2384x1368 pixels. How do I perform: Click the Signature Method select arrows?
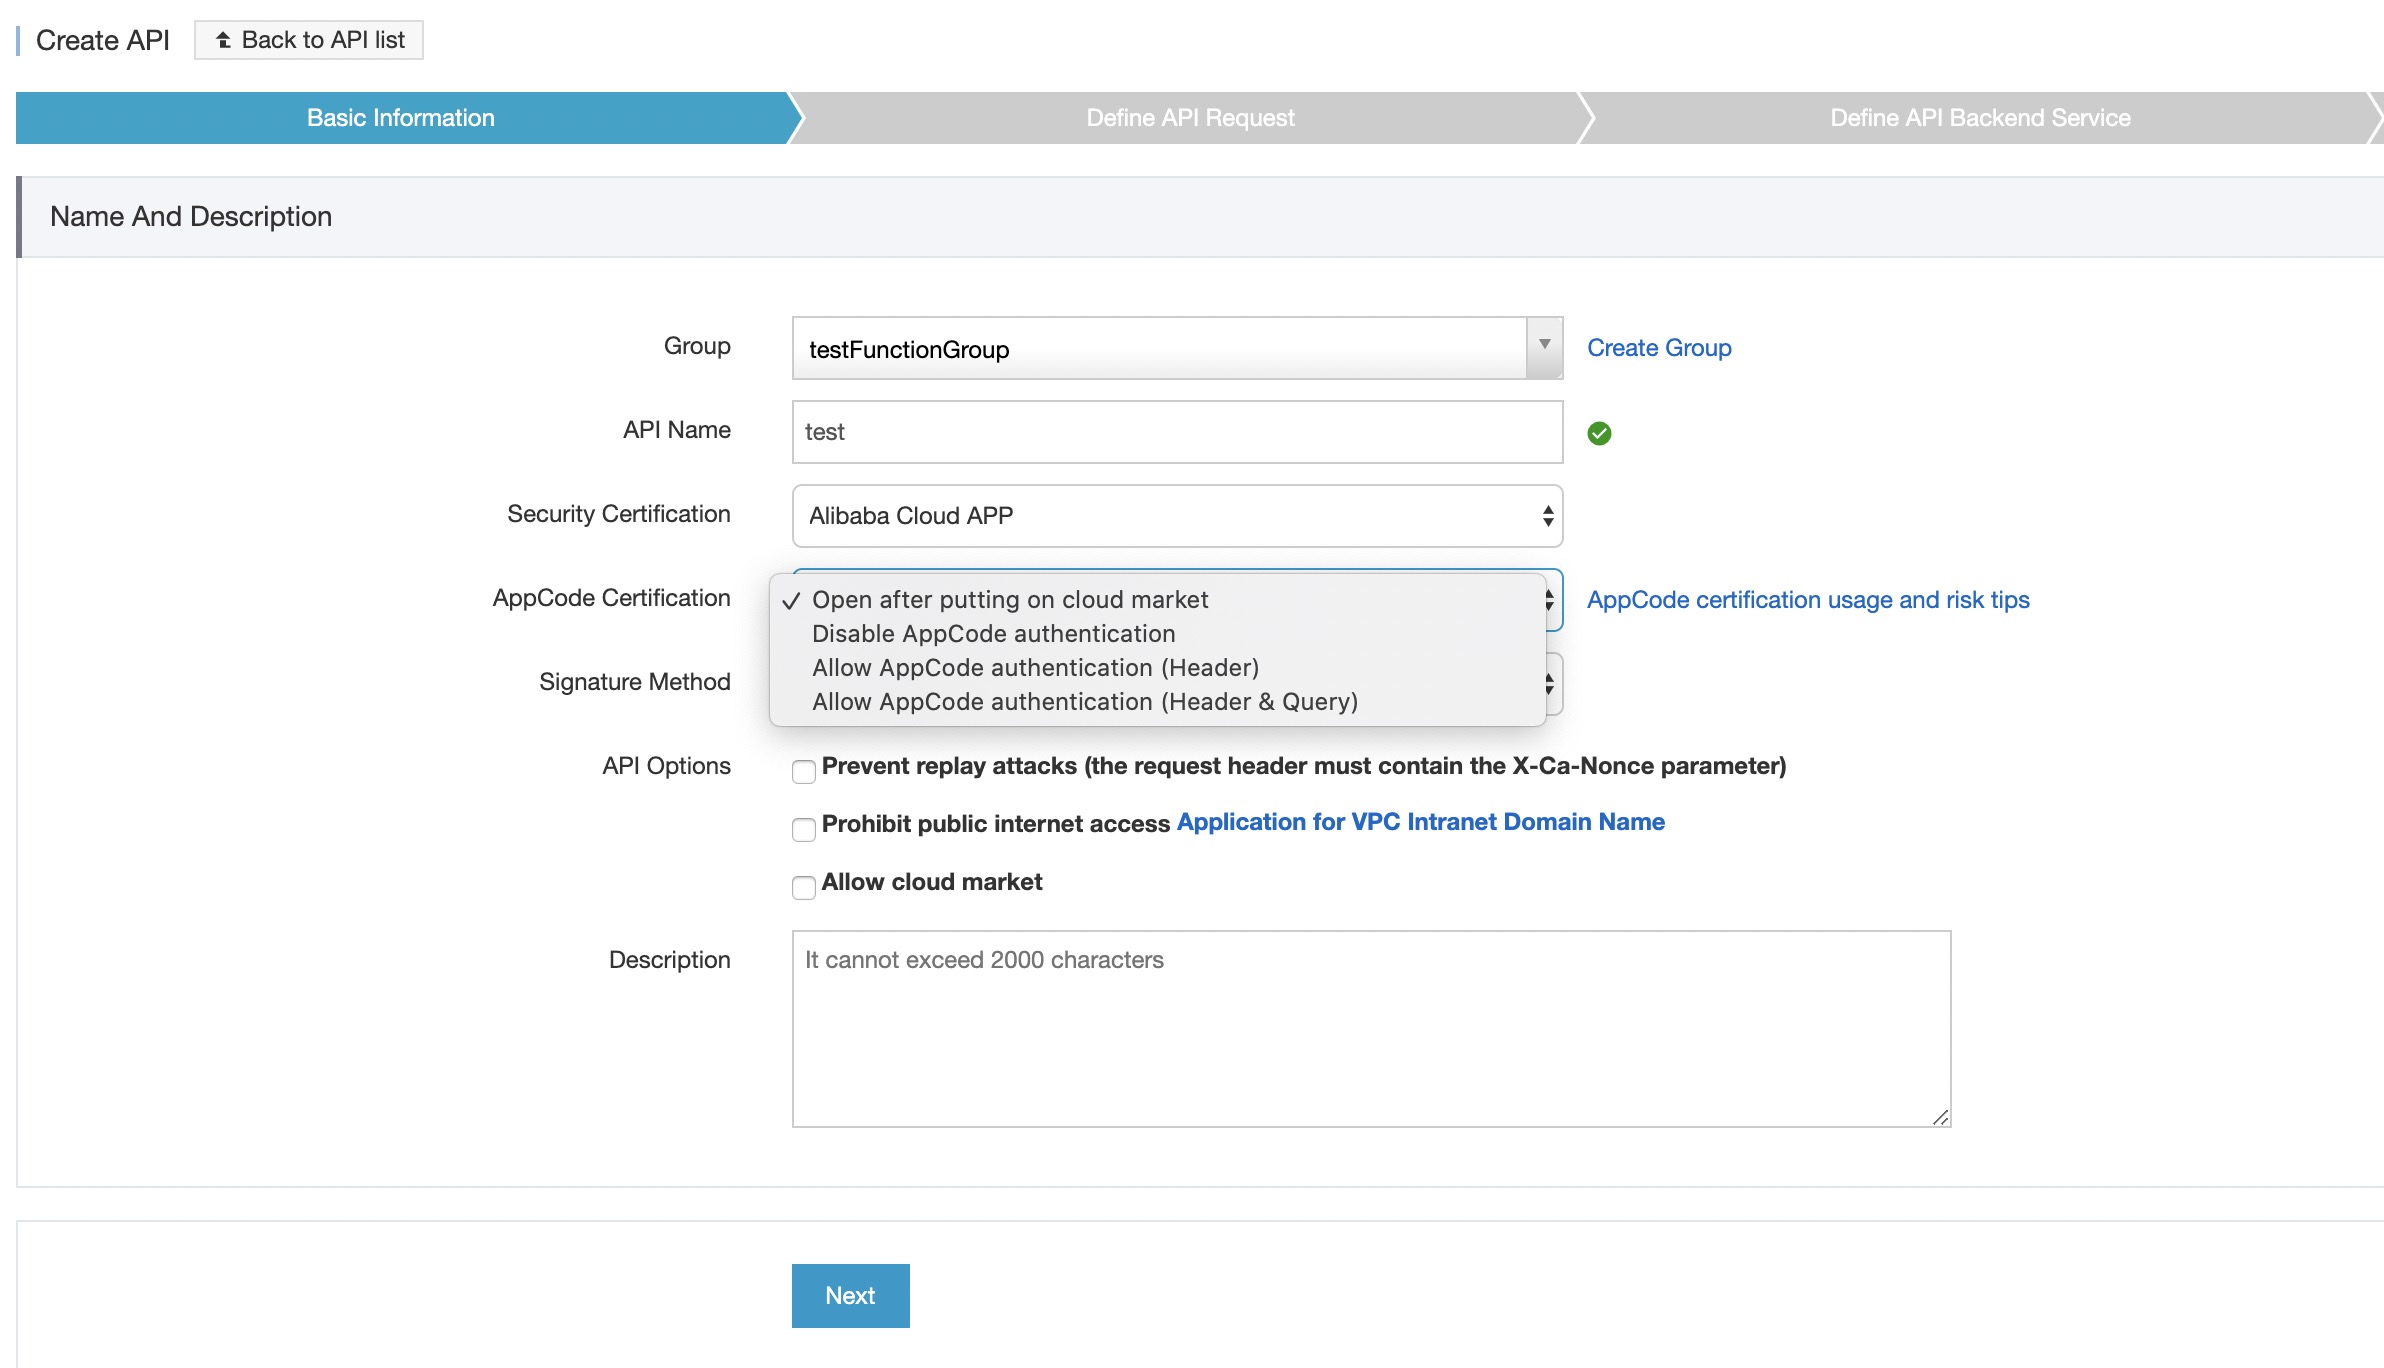point(1550,684)
